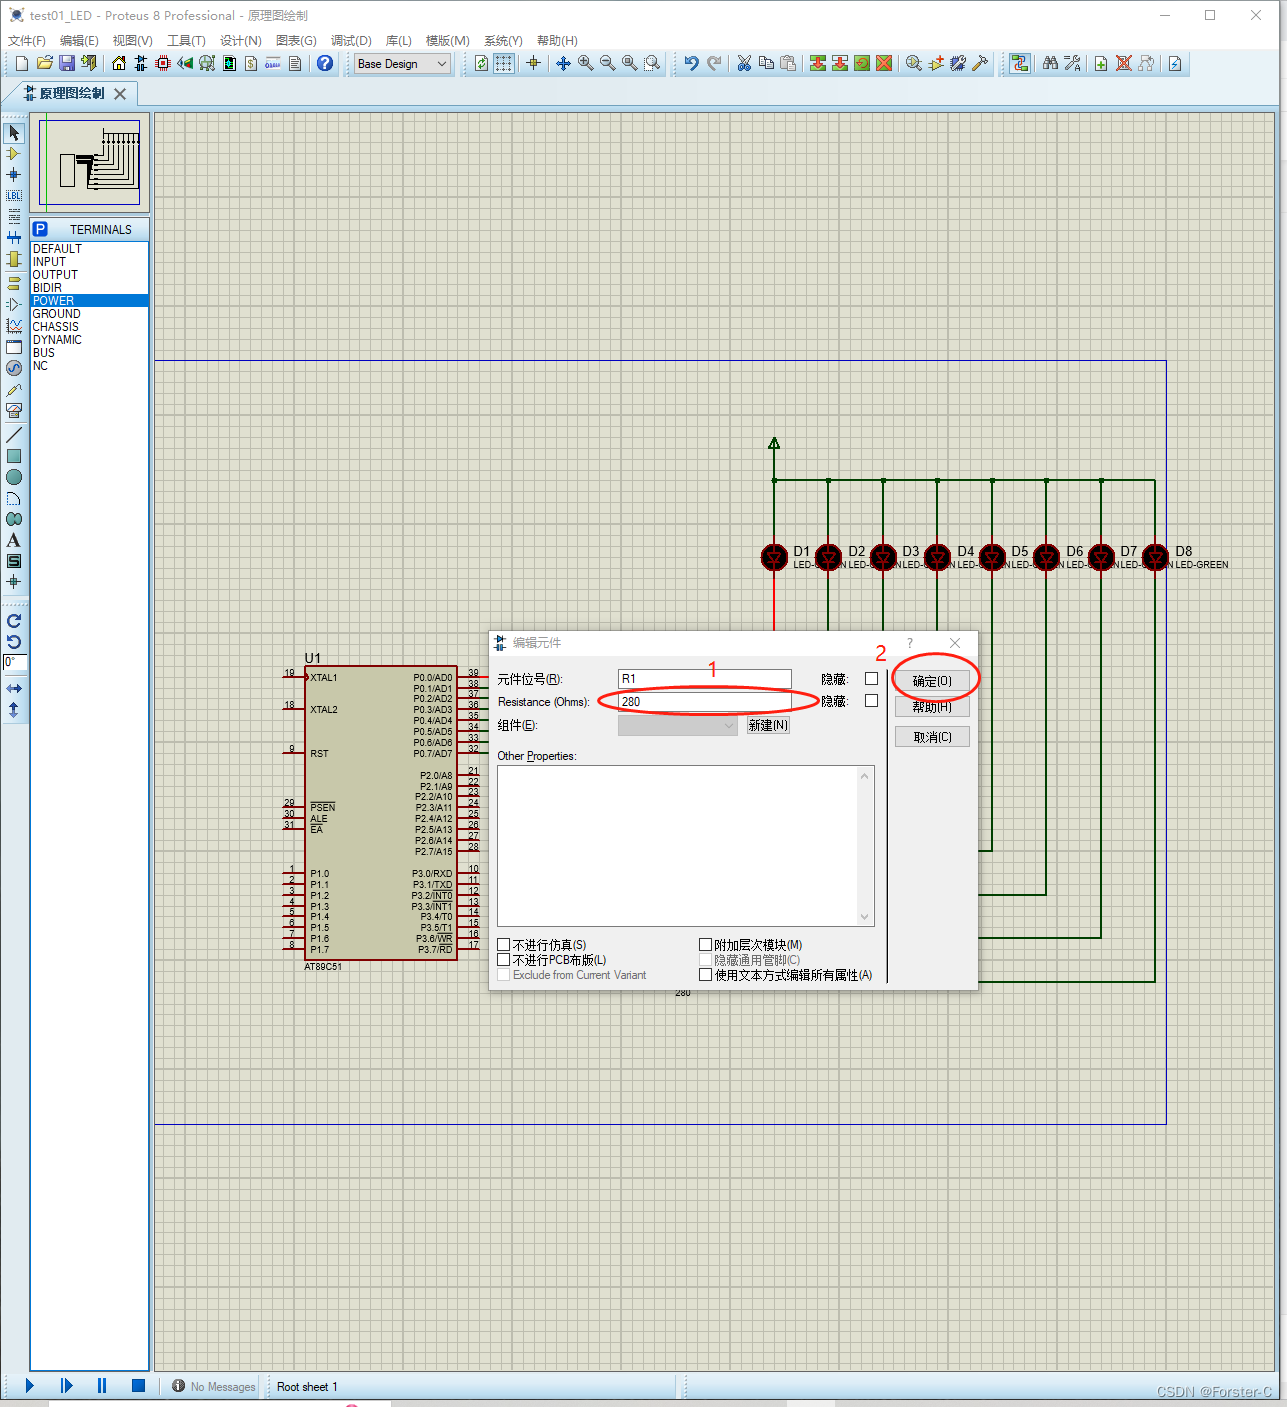The width and height of the screenshot is (1287, 1407).
Task: Select the Terminals Mode tool
Action: click(14, 283)
